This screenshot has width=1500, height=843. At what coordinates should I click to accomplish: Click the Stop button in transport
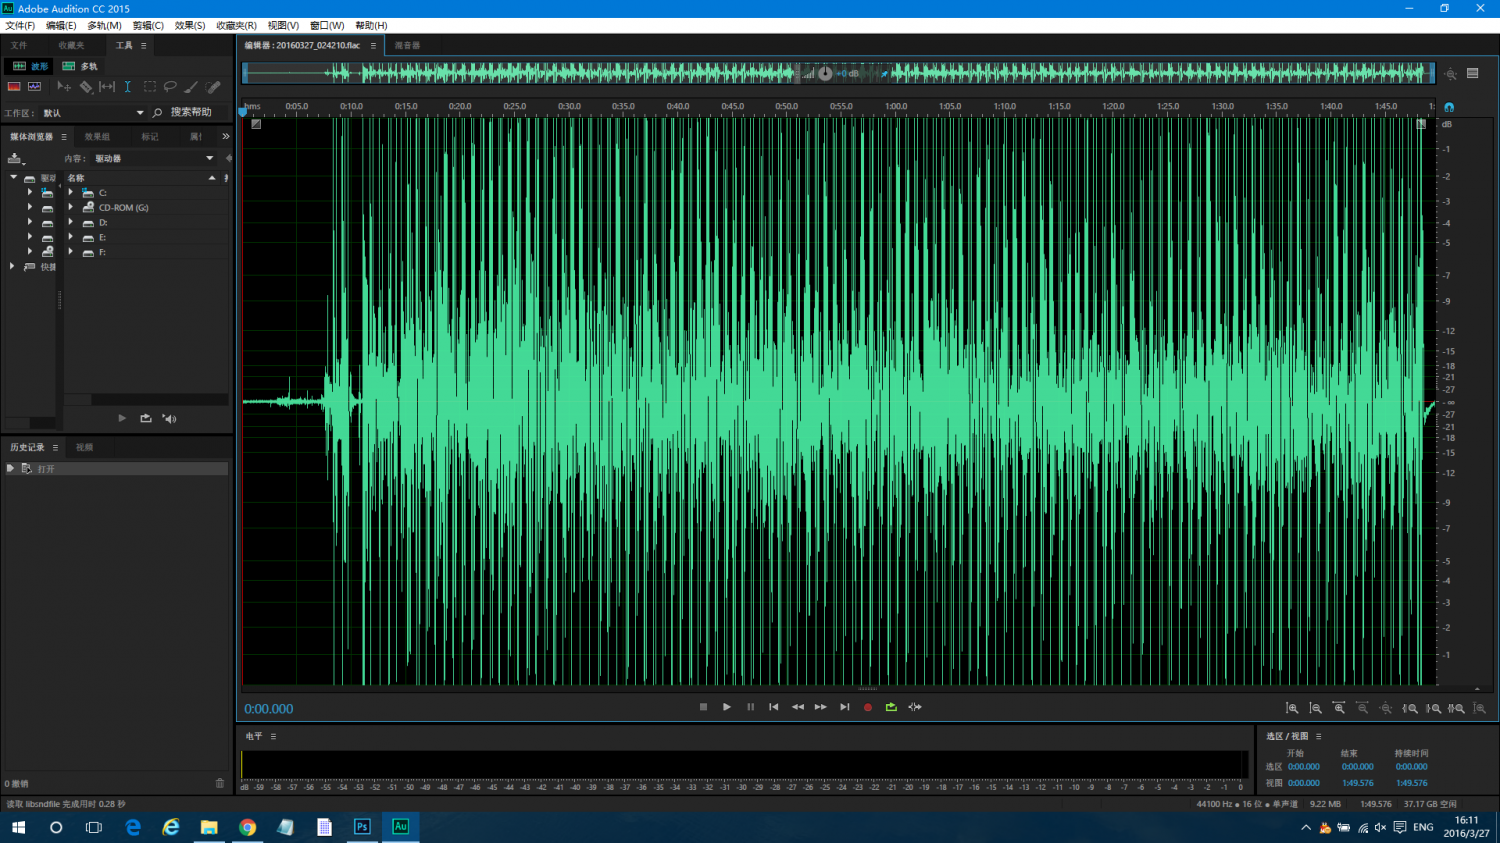coord(703,707)
